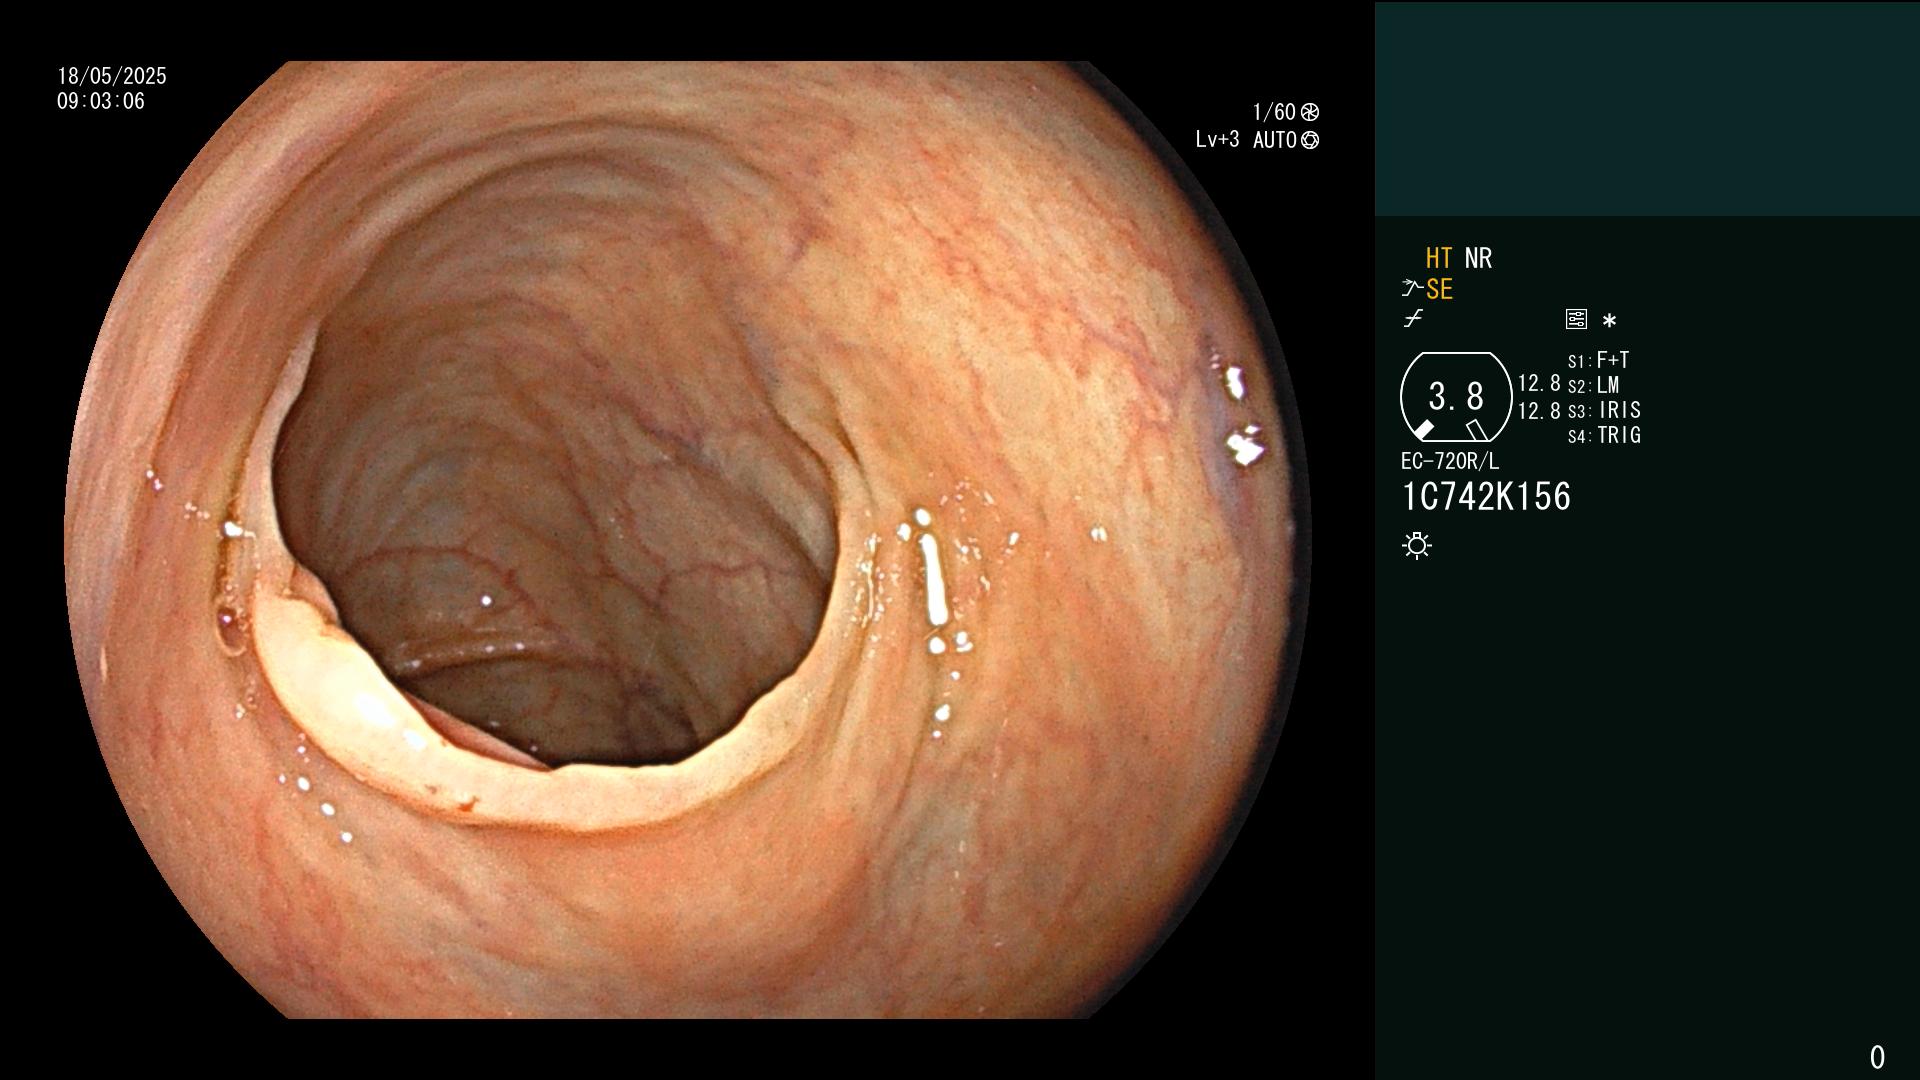The width and height of the screenshot is (1920, 1080).
Task: Click the lamp light source icon
Action: (x=1417, y=545)
